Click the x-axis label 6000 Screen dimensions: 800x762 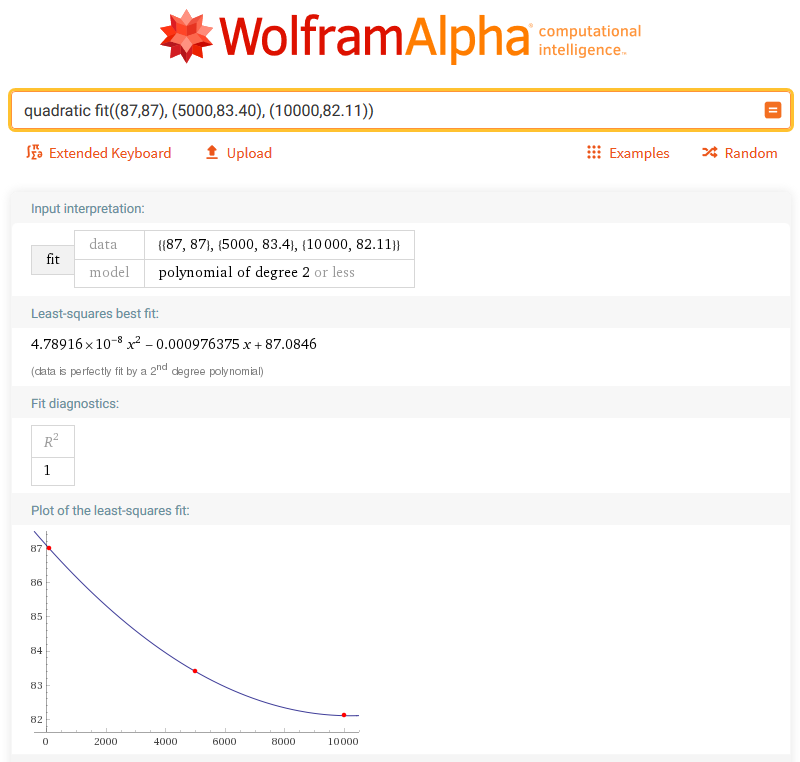[x=224, y=741]
